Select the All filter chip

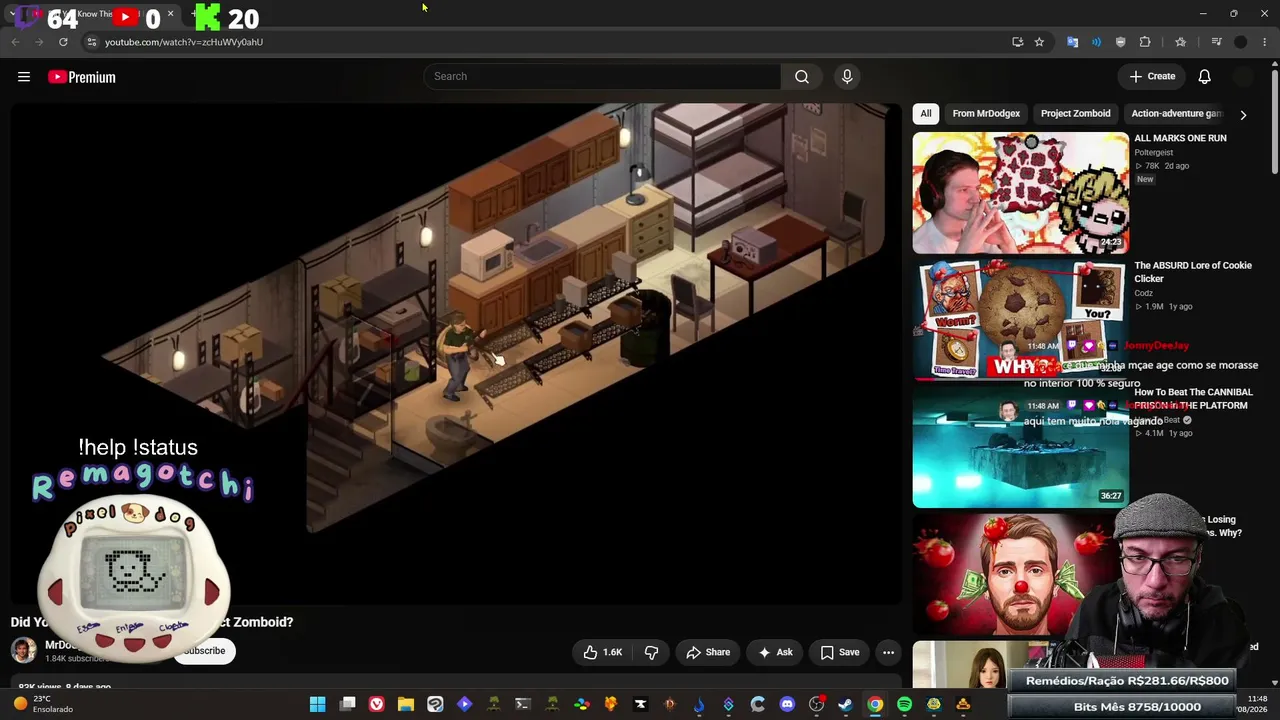[x=926, y=114]
